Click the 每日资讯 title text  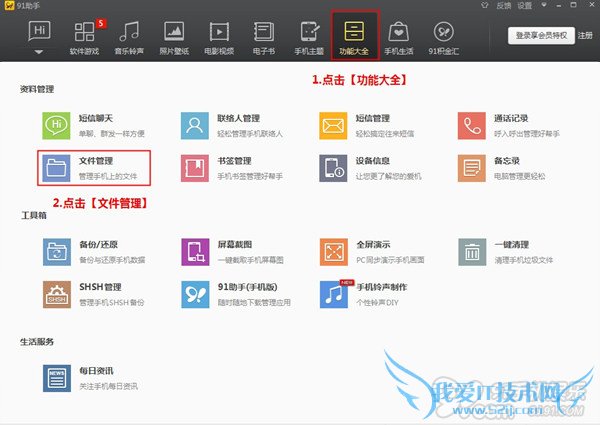[x=96, y=371]
